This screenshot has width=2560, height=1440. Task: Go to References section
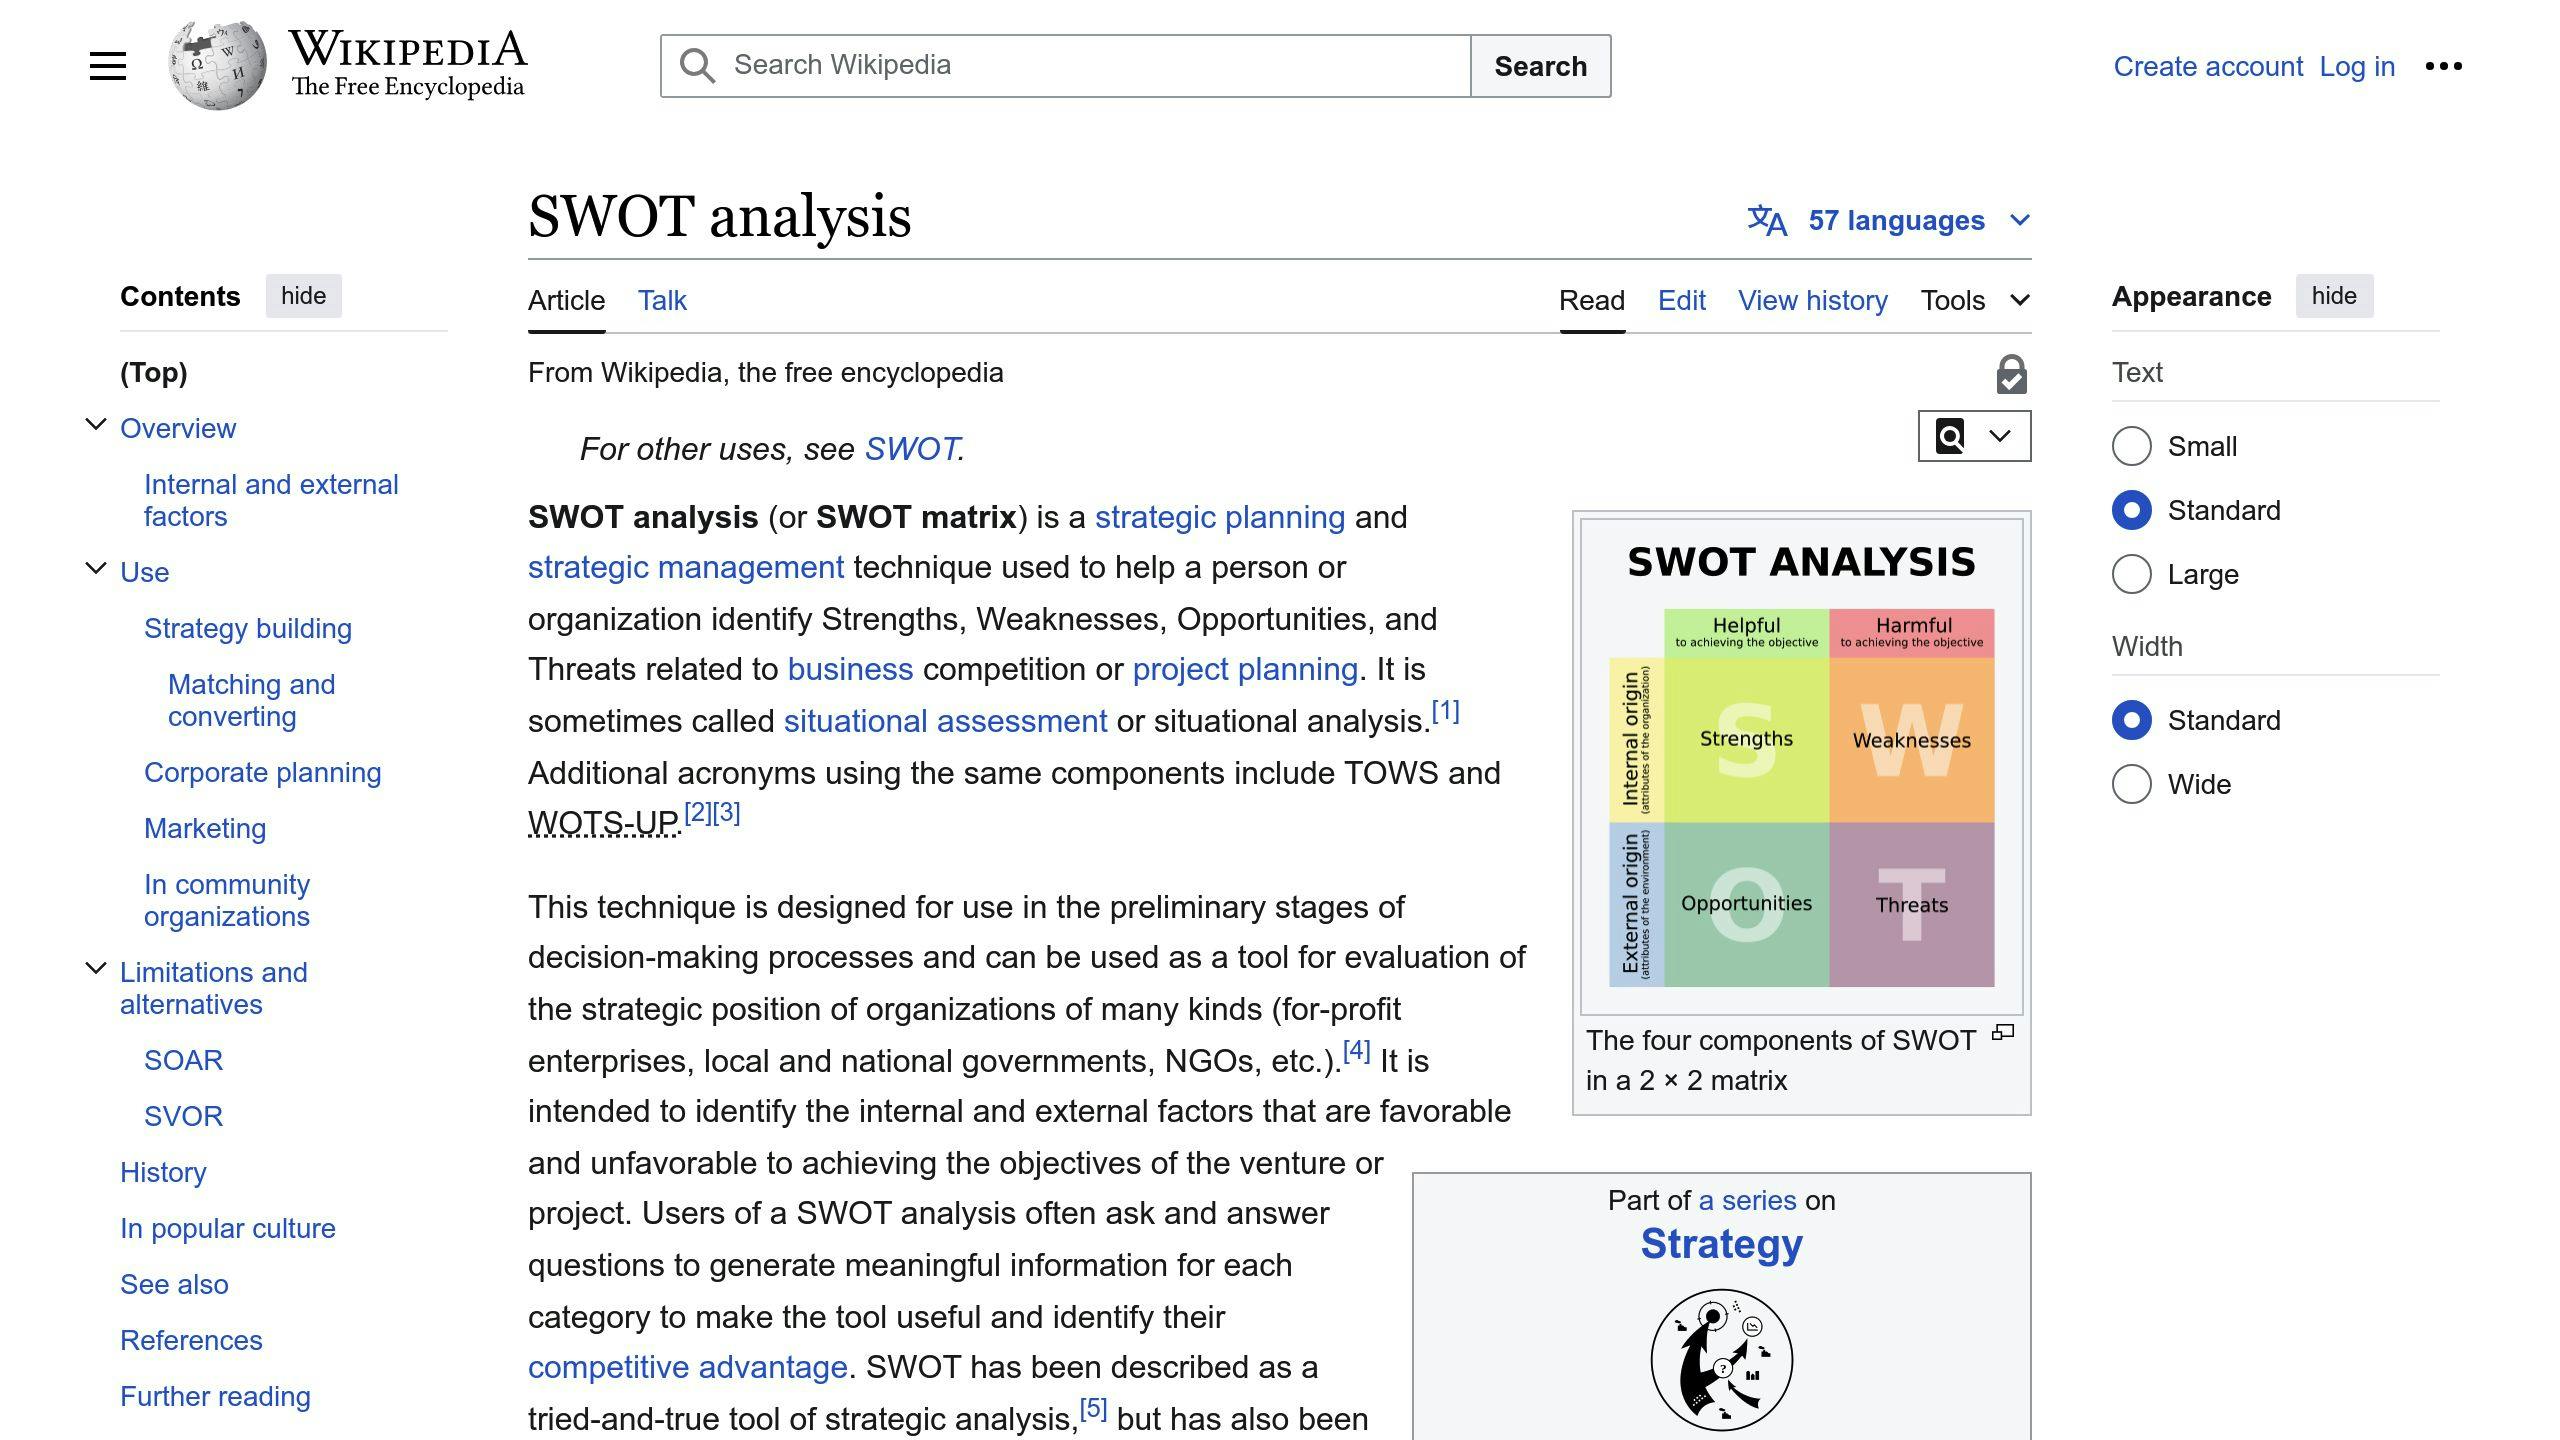tap(191, 1340)
